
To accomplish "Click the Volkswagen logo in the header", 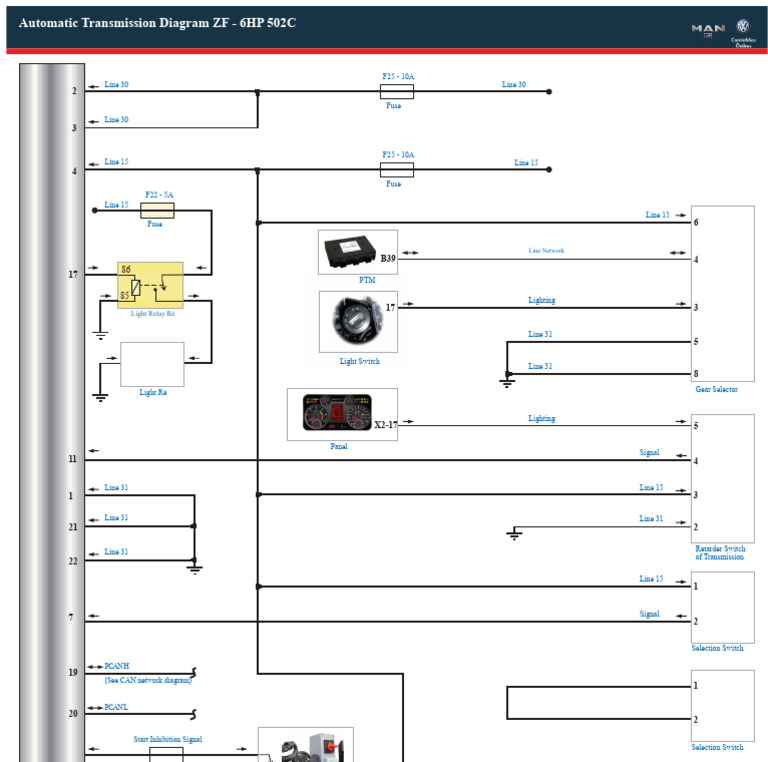I will 743,26.
